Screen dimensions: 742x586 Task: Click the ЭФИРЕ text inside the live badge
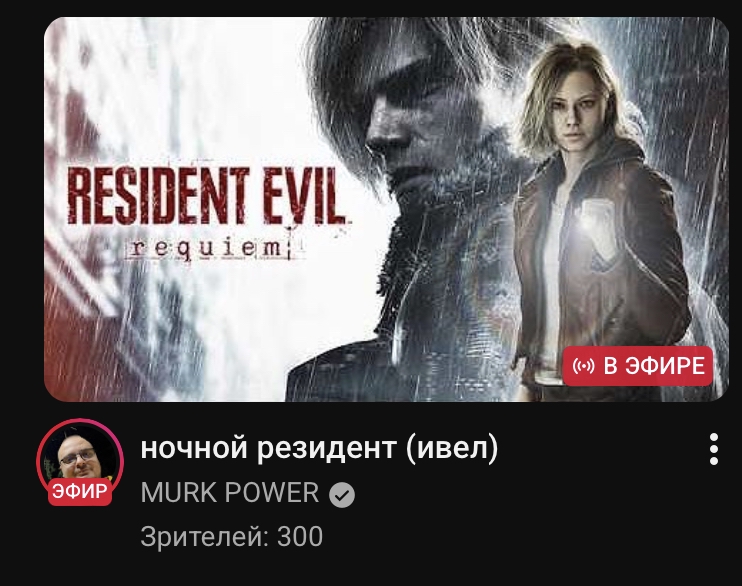(665, 366)
